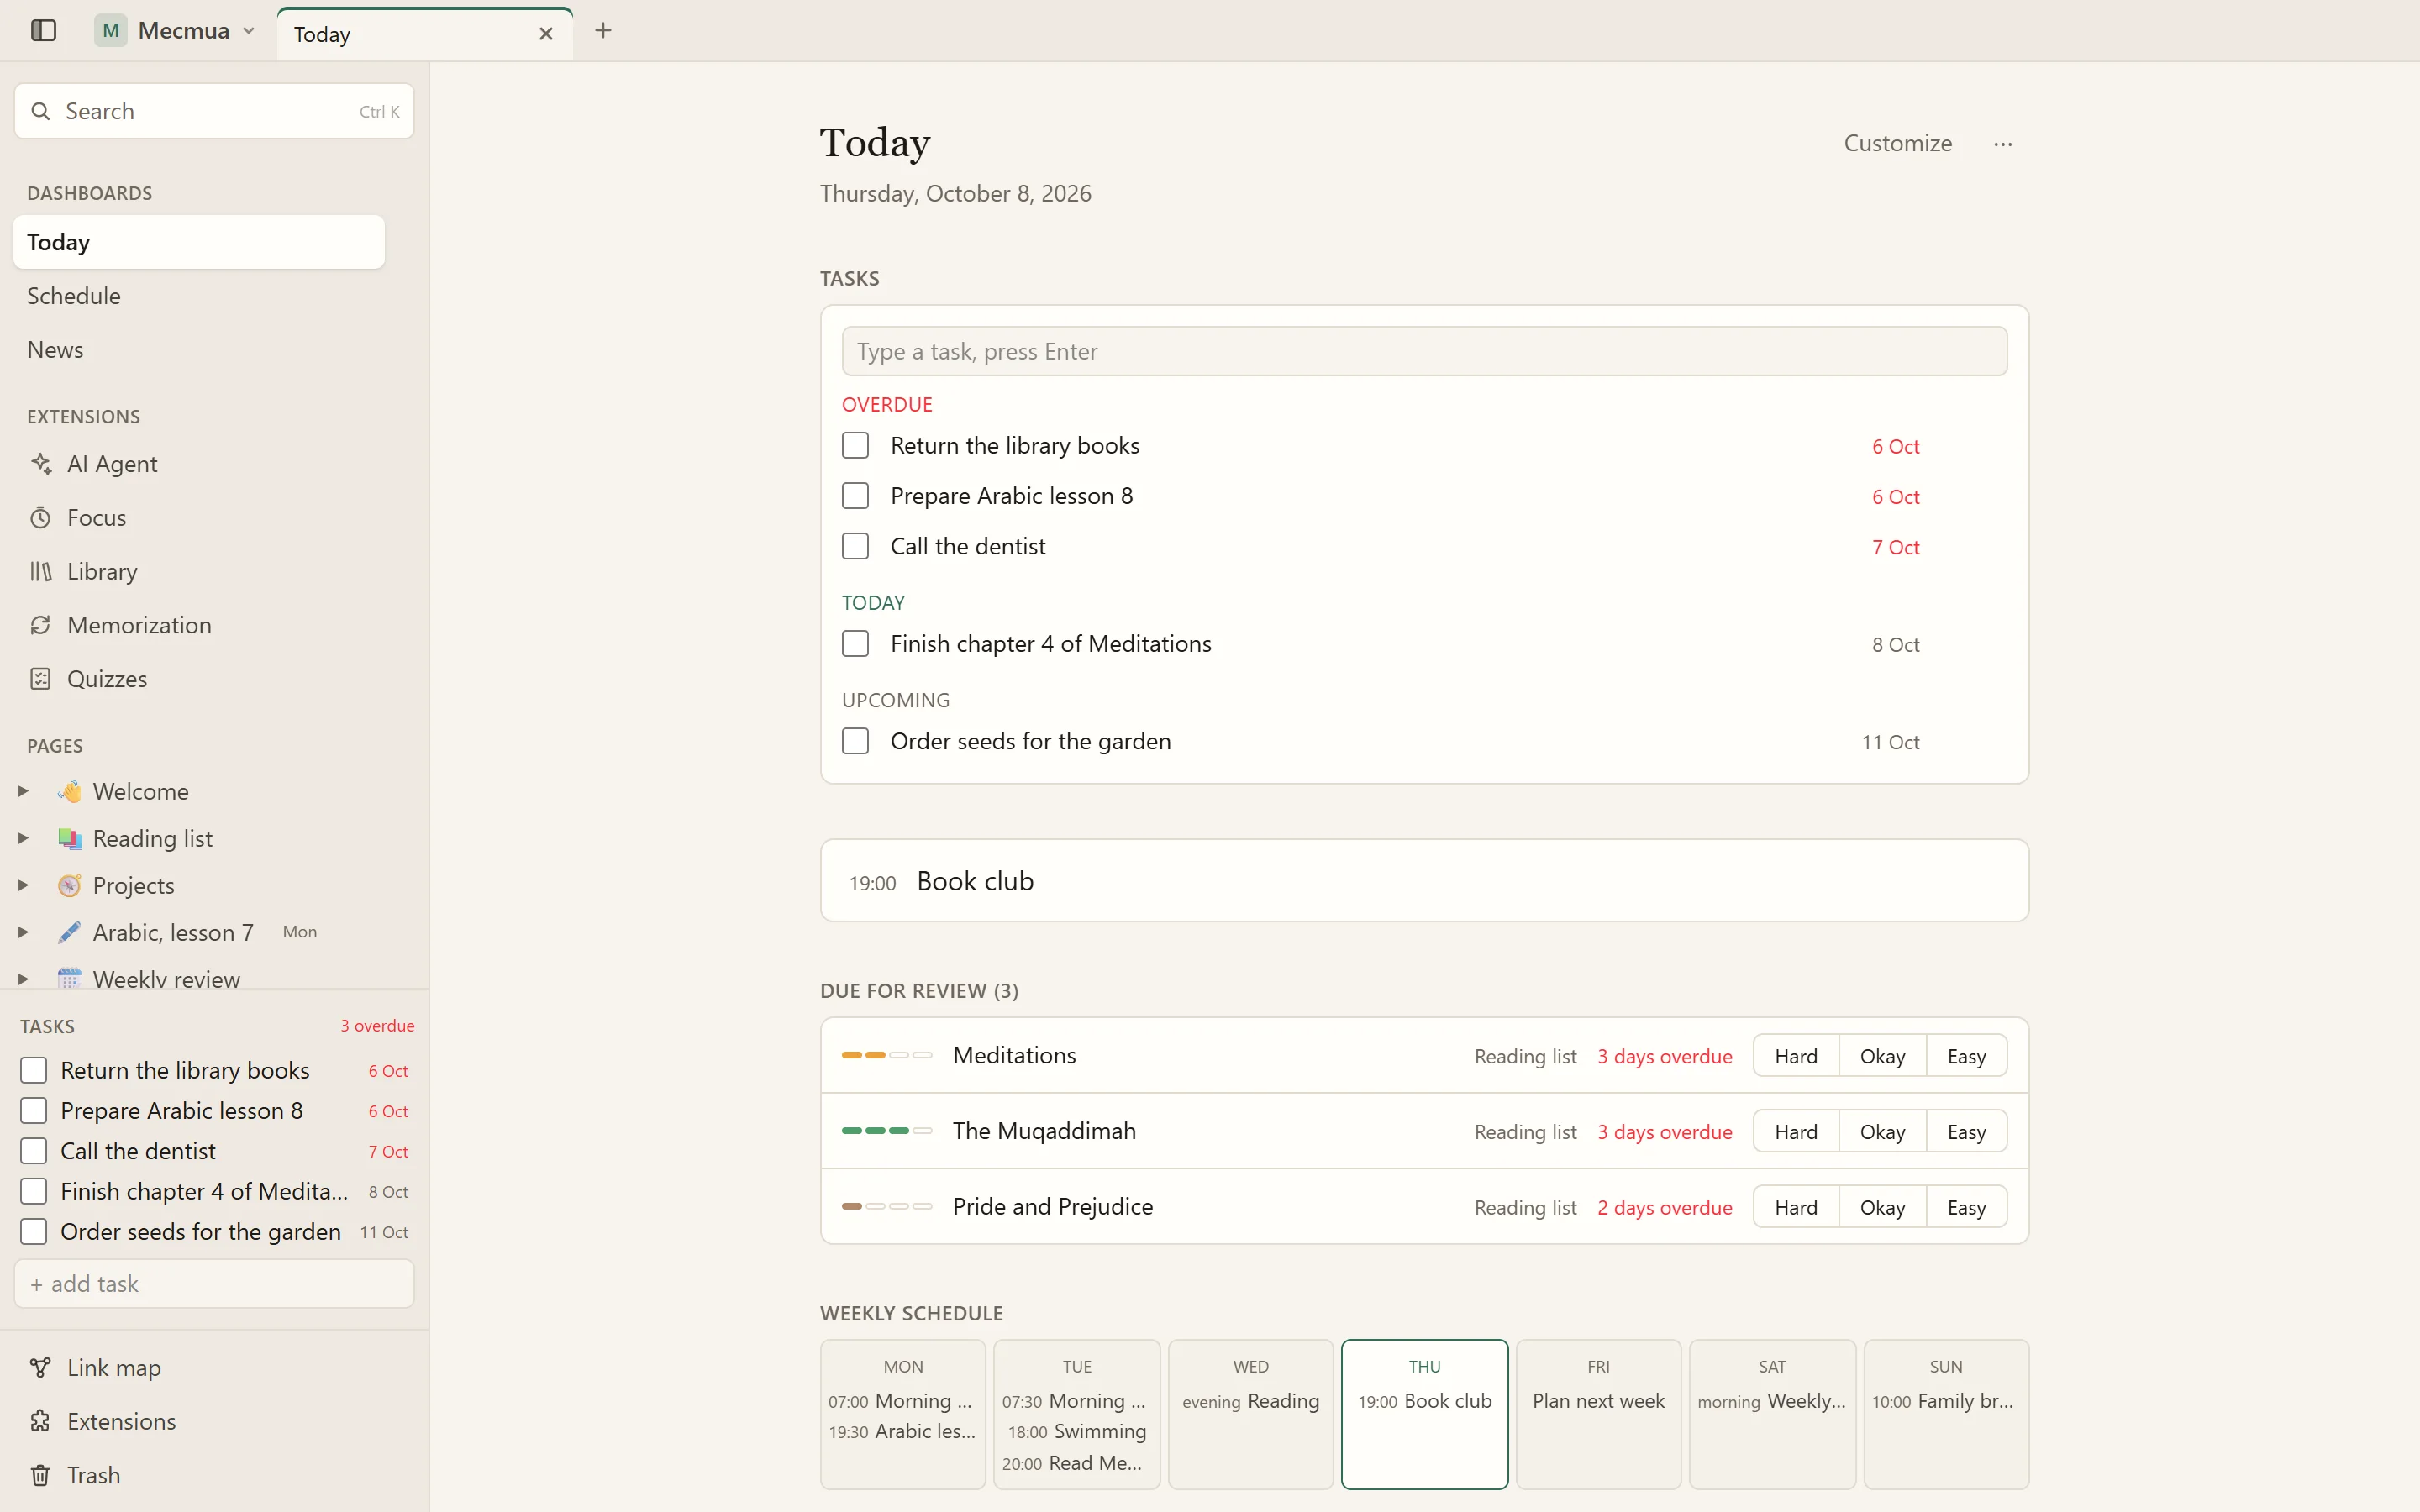The height and width of the screenshot is (1512, 2420).
Task: Open the 19:00 Book club event card
Action: click(x=1424, y=881)
